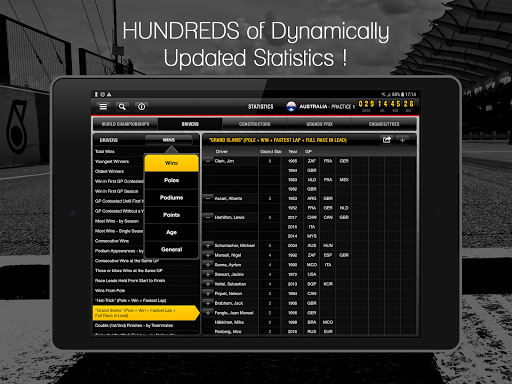
Task: Select Consecutive Wins at the Same GP
Action: [146, 261]
